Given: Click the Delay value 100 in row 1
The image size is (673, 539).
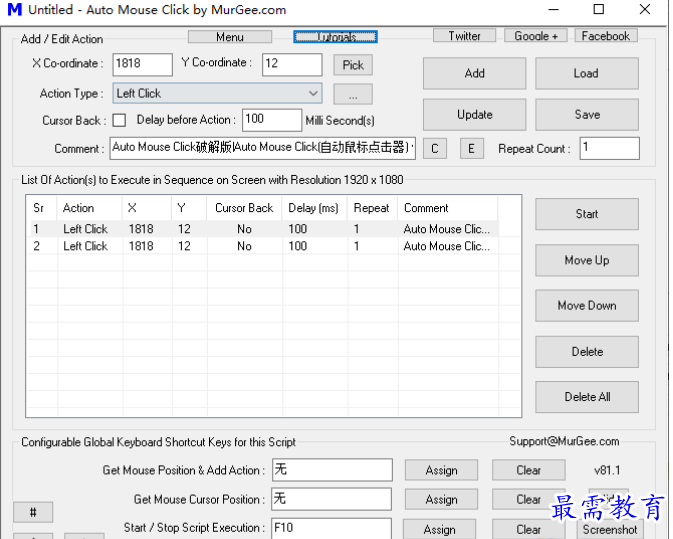Looking at the screenshot, I should click(297, 229).
